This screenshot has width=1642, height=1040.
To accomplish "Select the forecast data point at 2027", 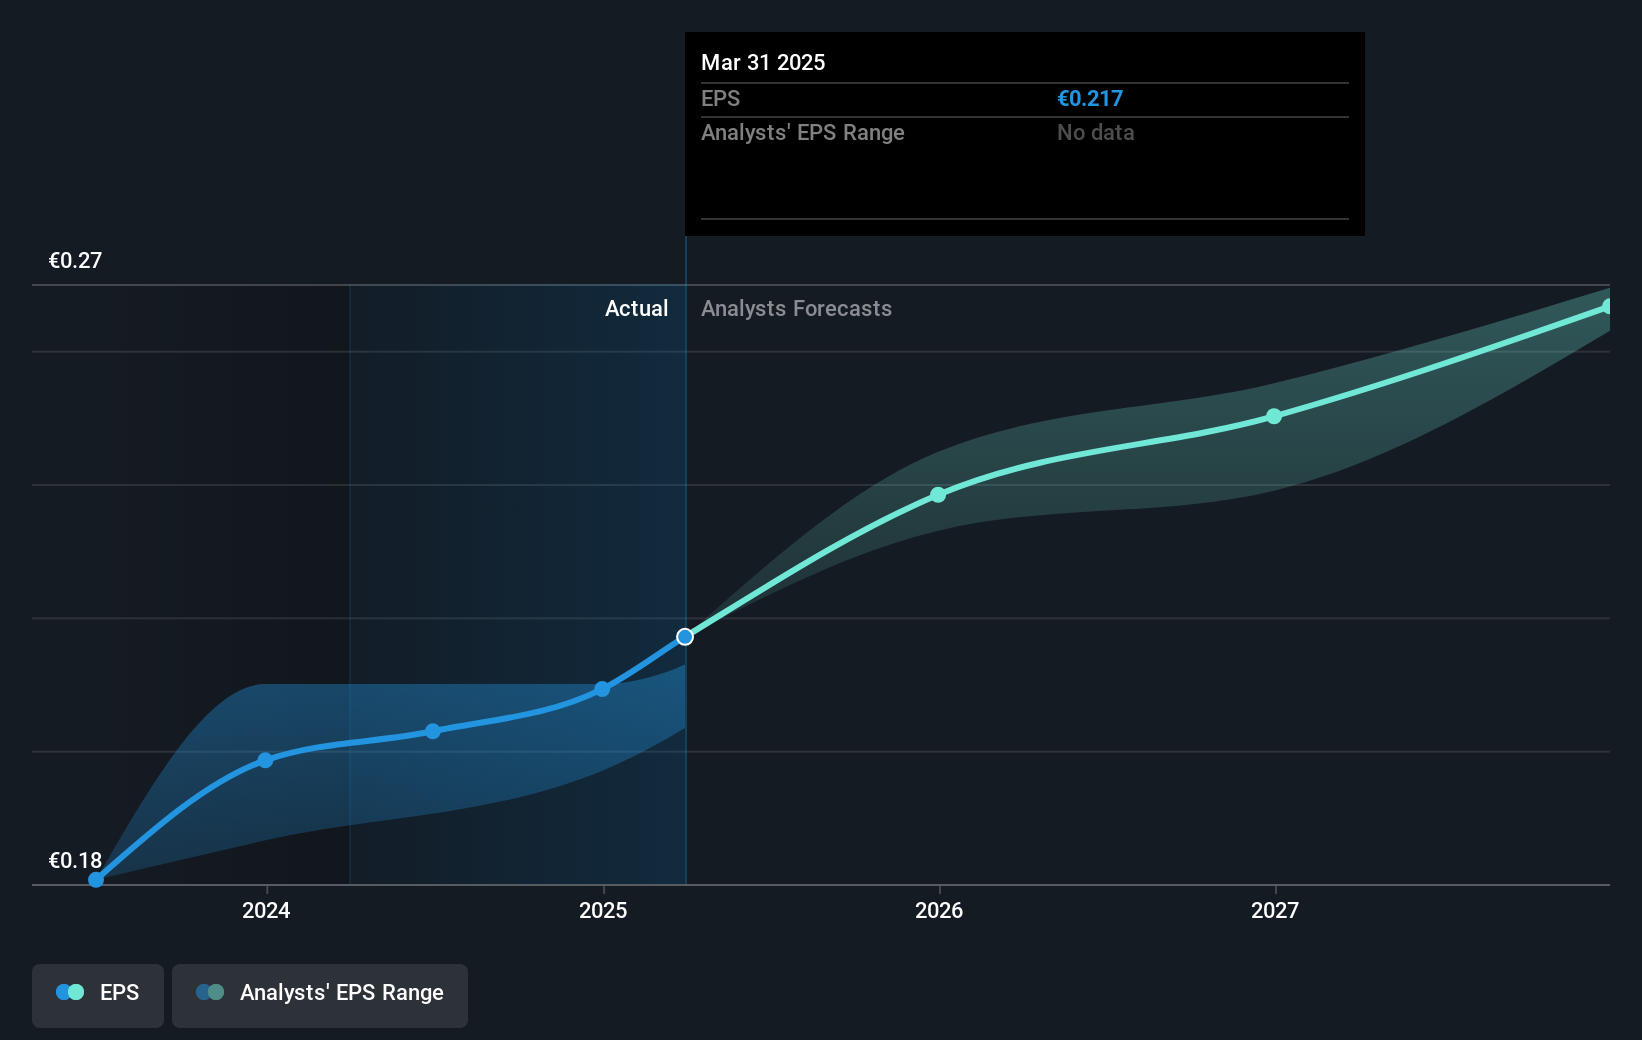I will tap(1274, 416).
